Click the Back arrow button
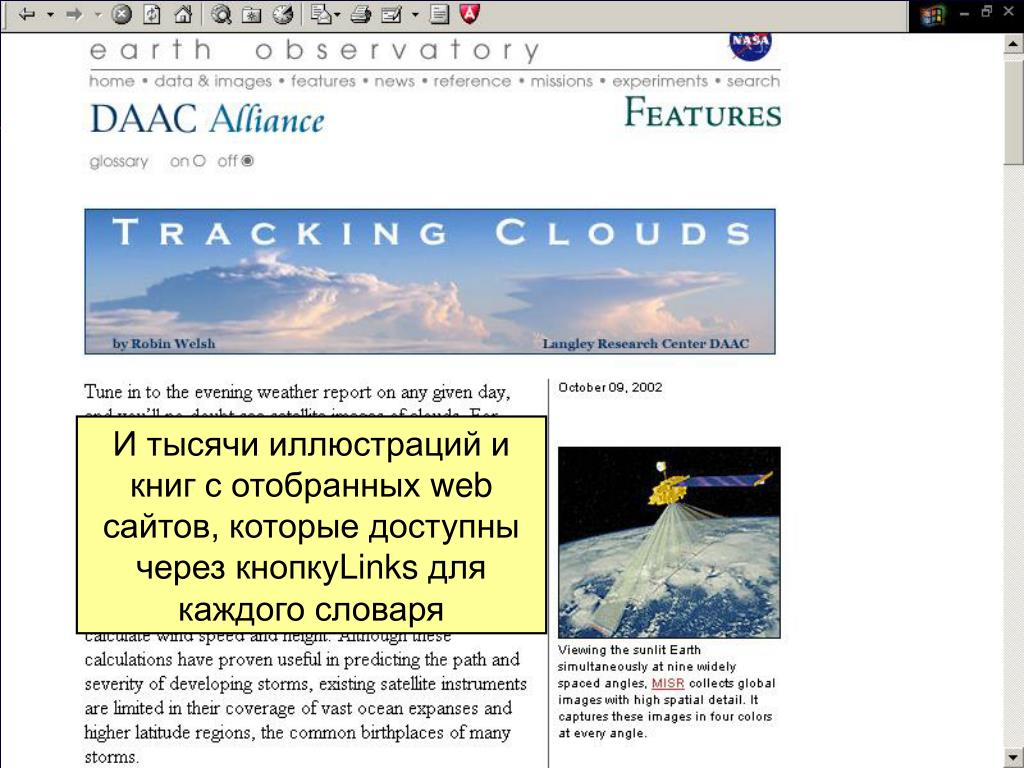 point(27,14)
